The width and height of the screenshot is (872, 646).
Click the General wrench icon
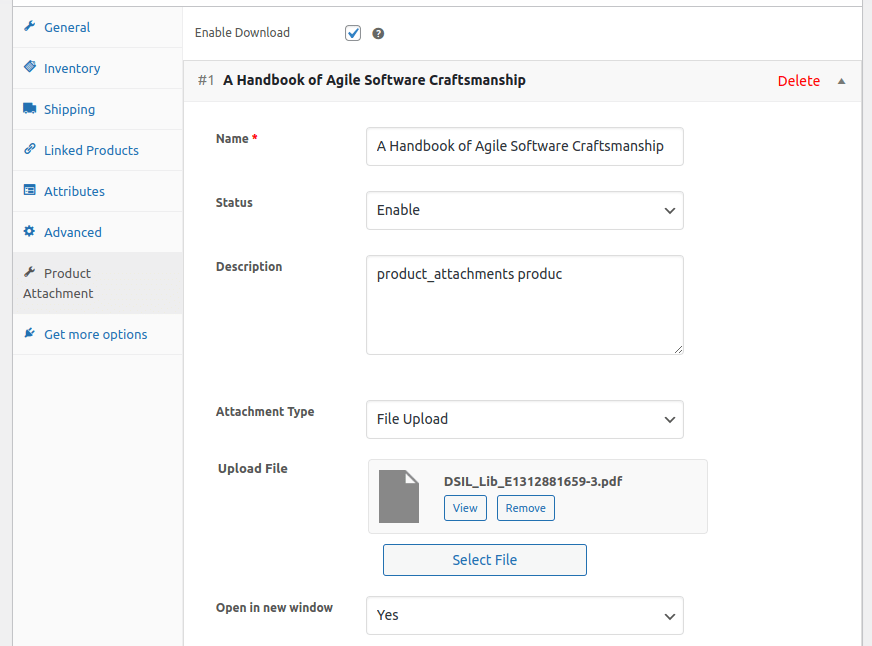coord(29,26)
